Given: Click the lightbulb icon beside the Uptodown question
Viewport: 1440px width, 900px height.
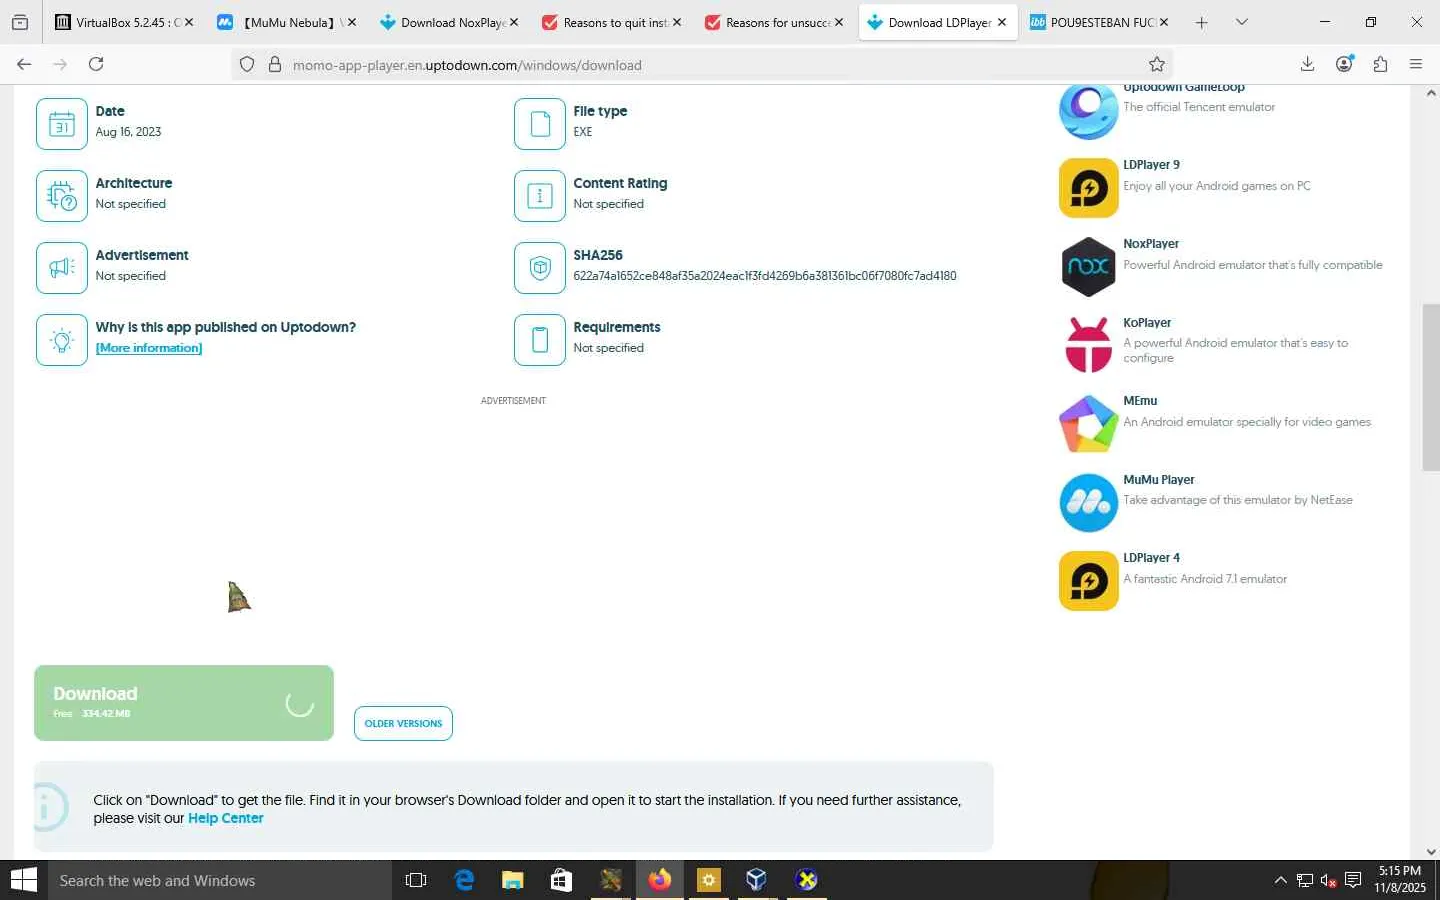Looking at the screenshot, I should point(62,340).
